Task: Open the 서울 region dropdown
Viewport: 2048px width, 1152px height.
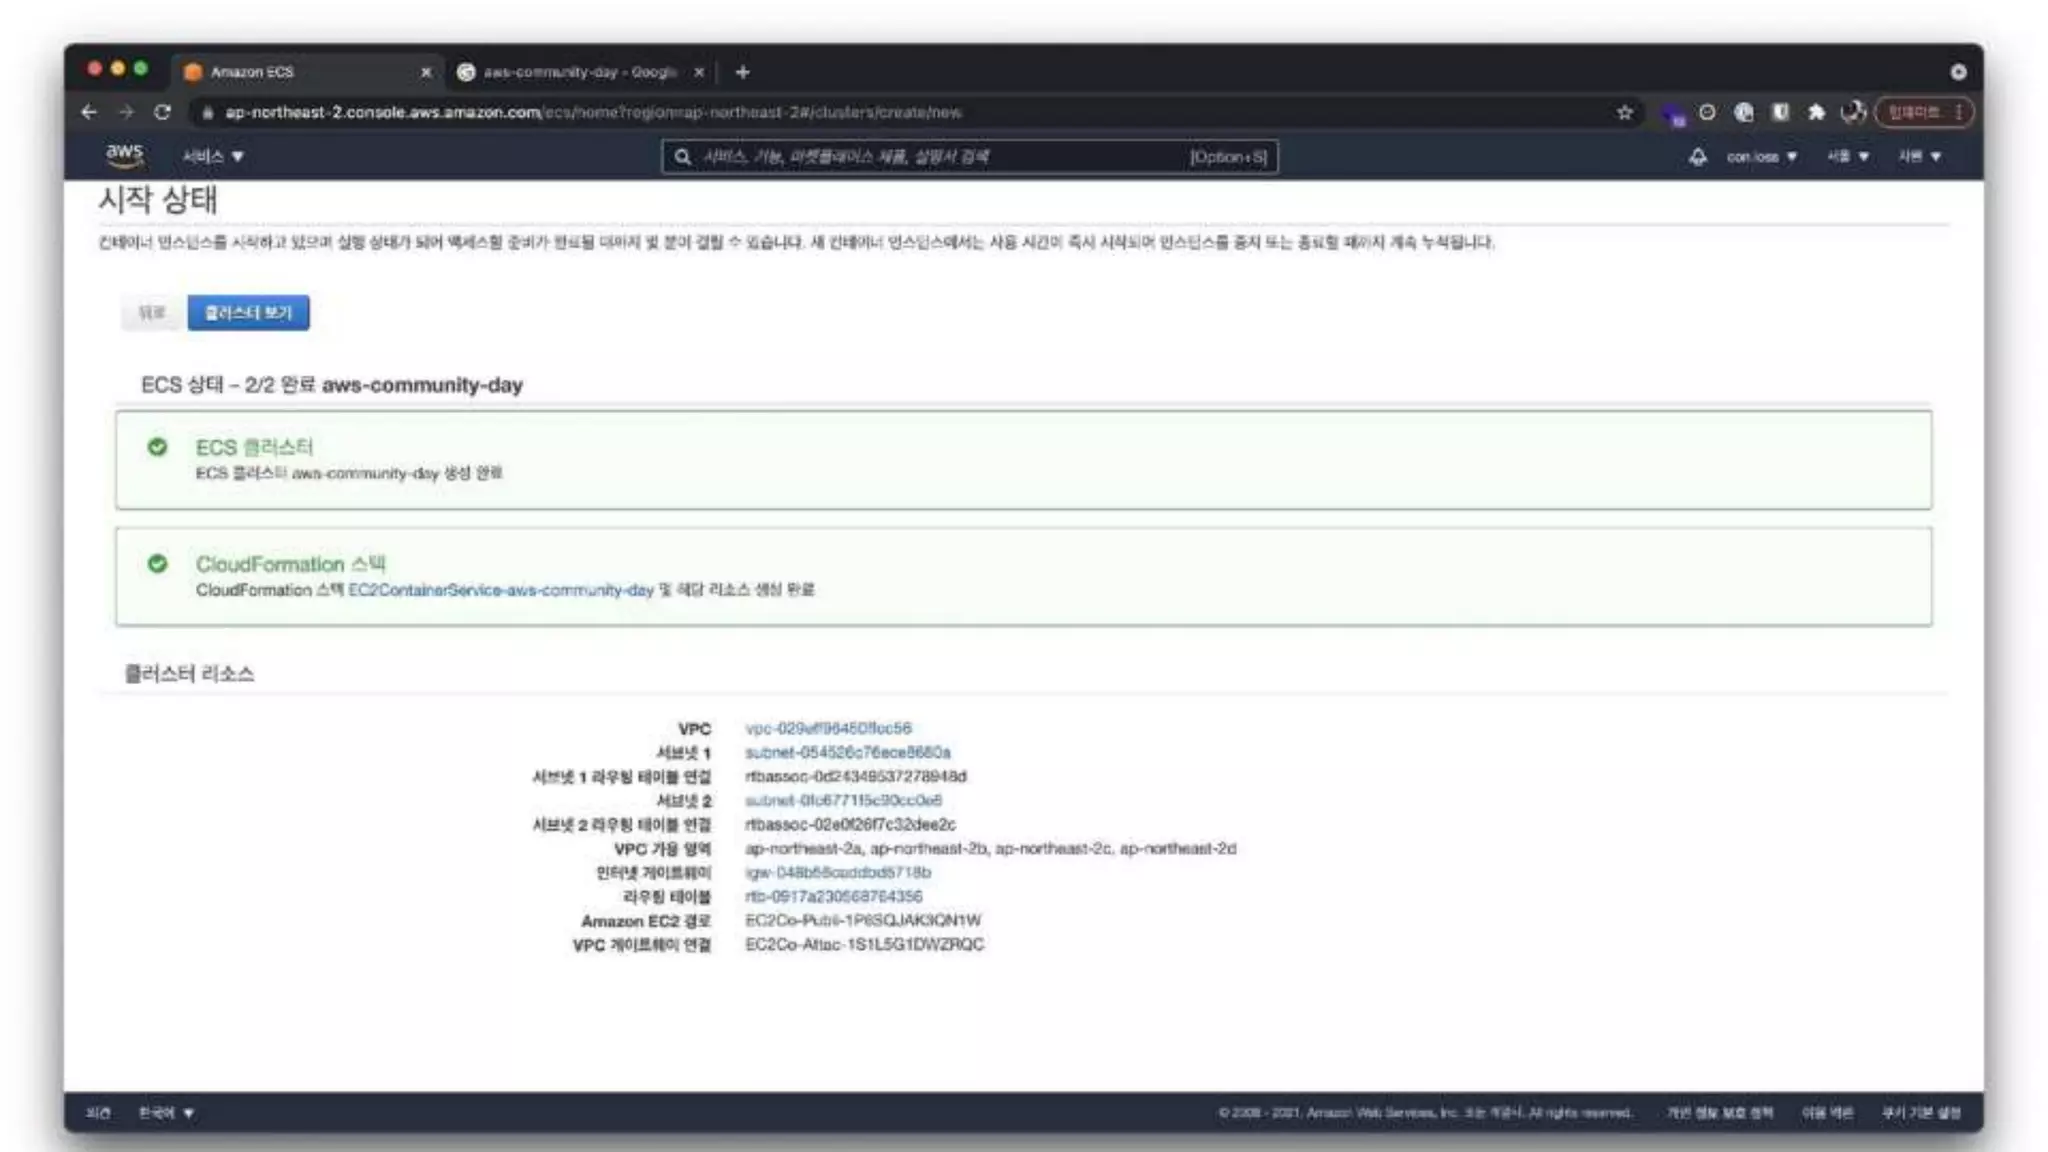Action: point(1847,156)
